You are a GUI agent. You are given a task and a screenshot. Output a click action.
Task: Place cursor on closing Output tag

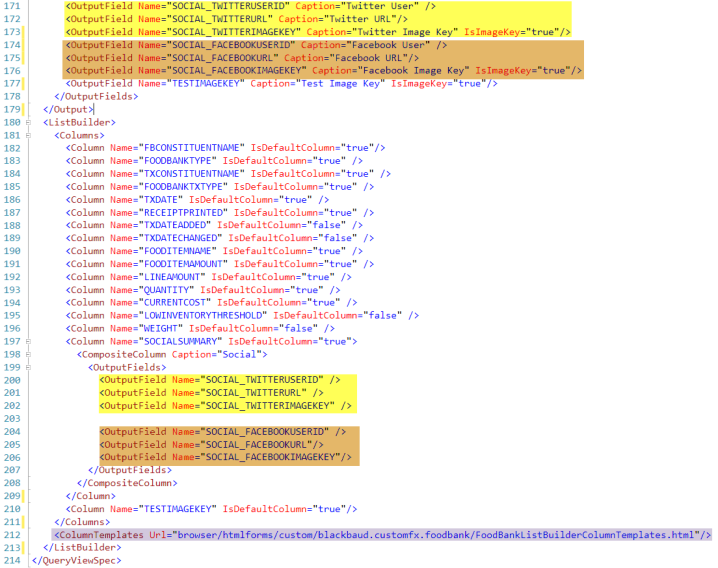(x=68, y=109)
